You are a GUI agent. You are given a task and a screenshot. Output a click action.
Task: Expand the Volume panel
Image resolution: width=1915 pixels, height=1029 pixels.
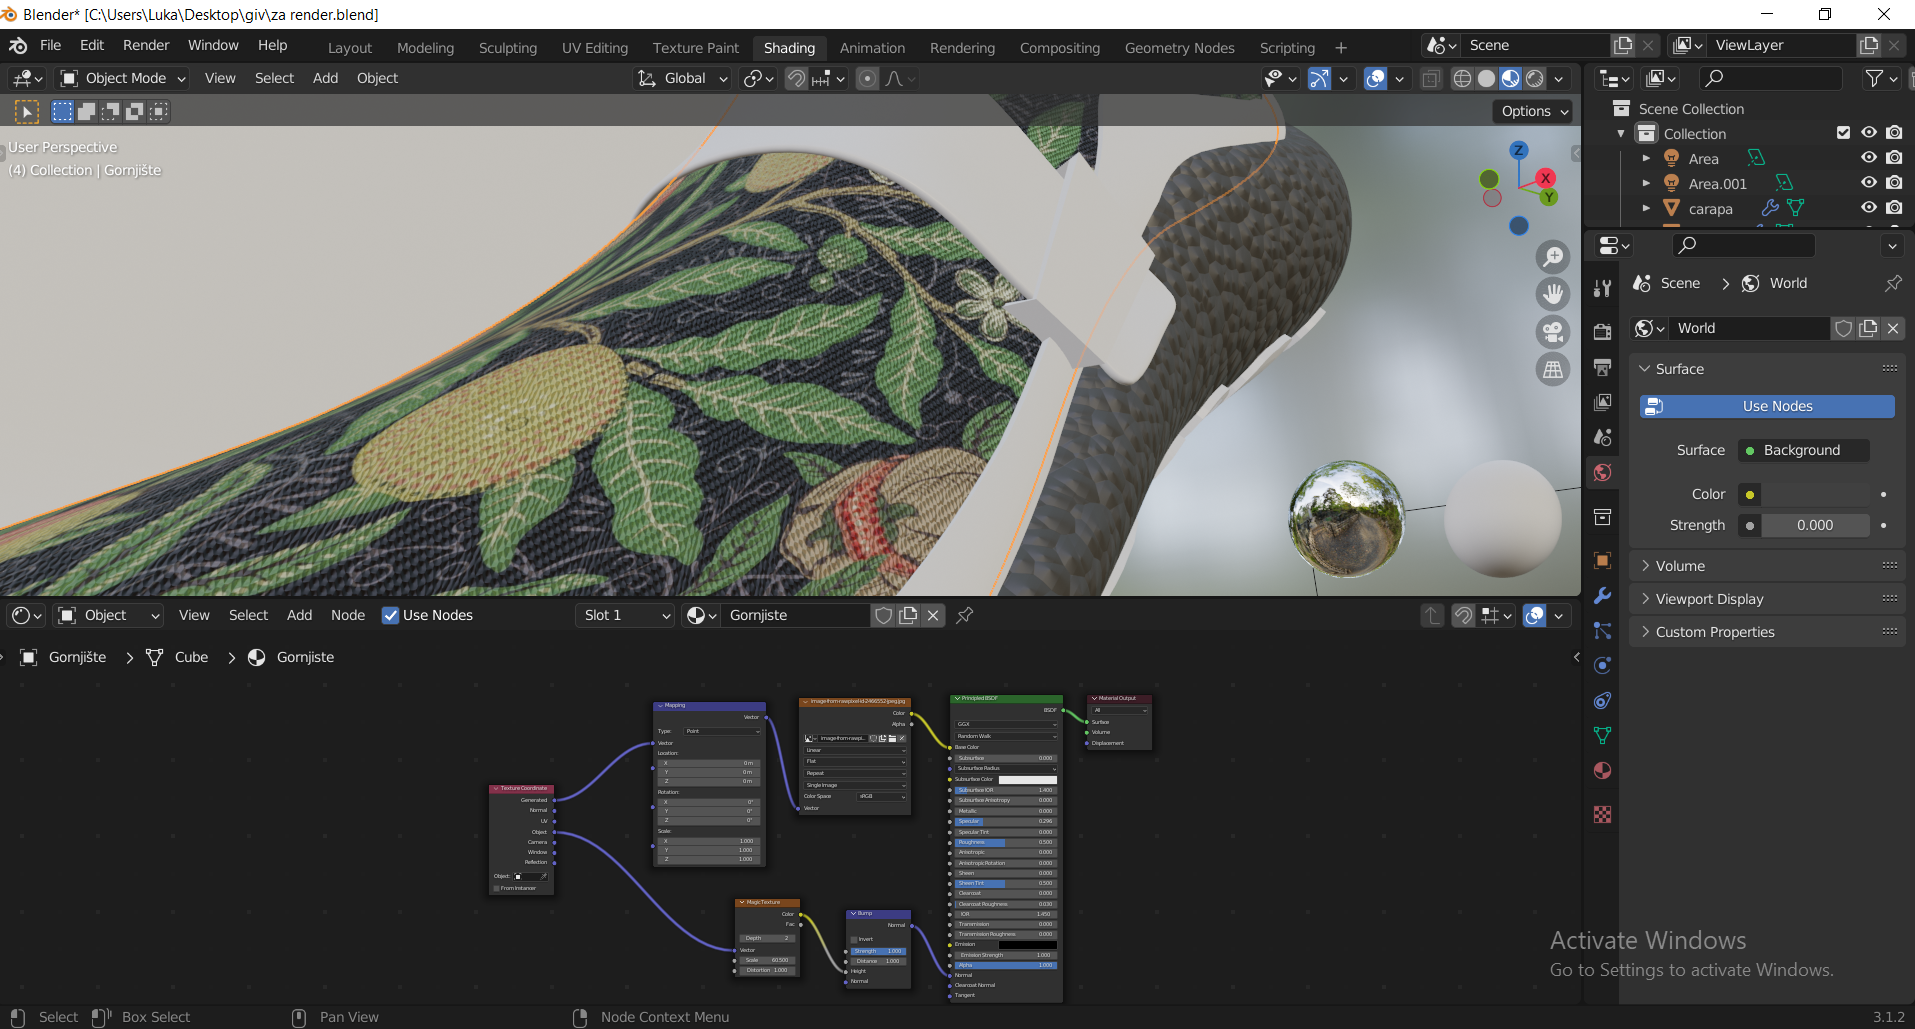point(1767,566)
